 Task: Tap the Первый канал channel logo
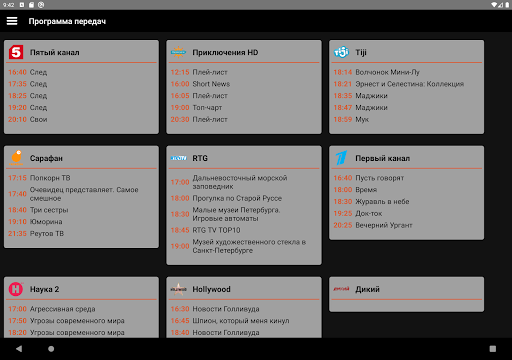point(341,158)
